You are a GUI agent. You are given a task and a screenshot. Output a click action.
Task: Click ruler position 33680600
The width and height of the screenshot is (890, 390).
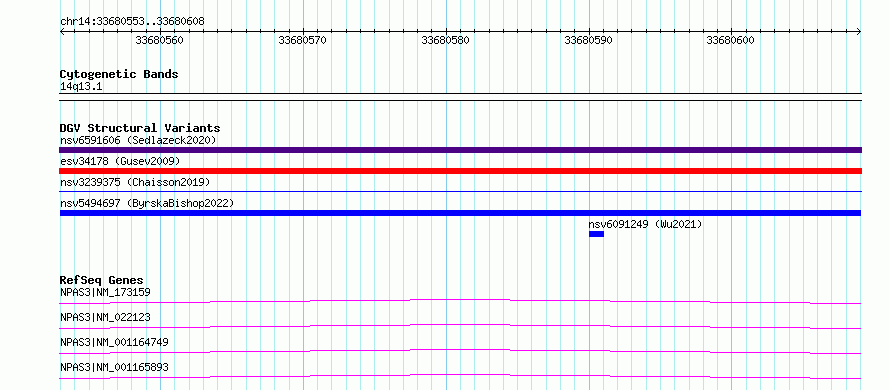(x=731, y=40)
